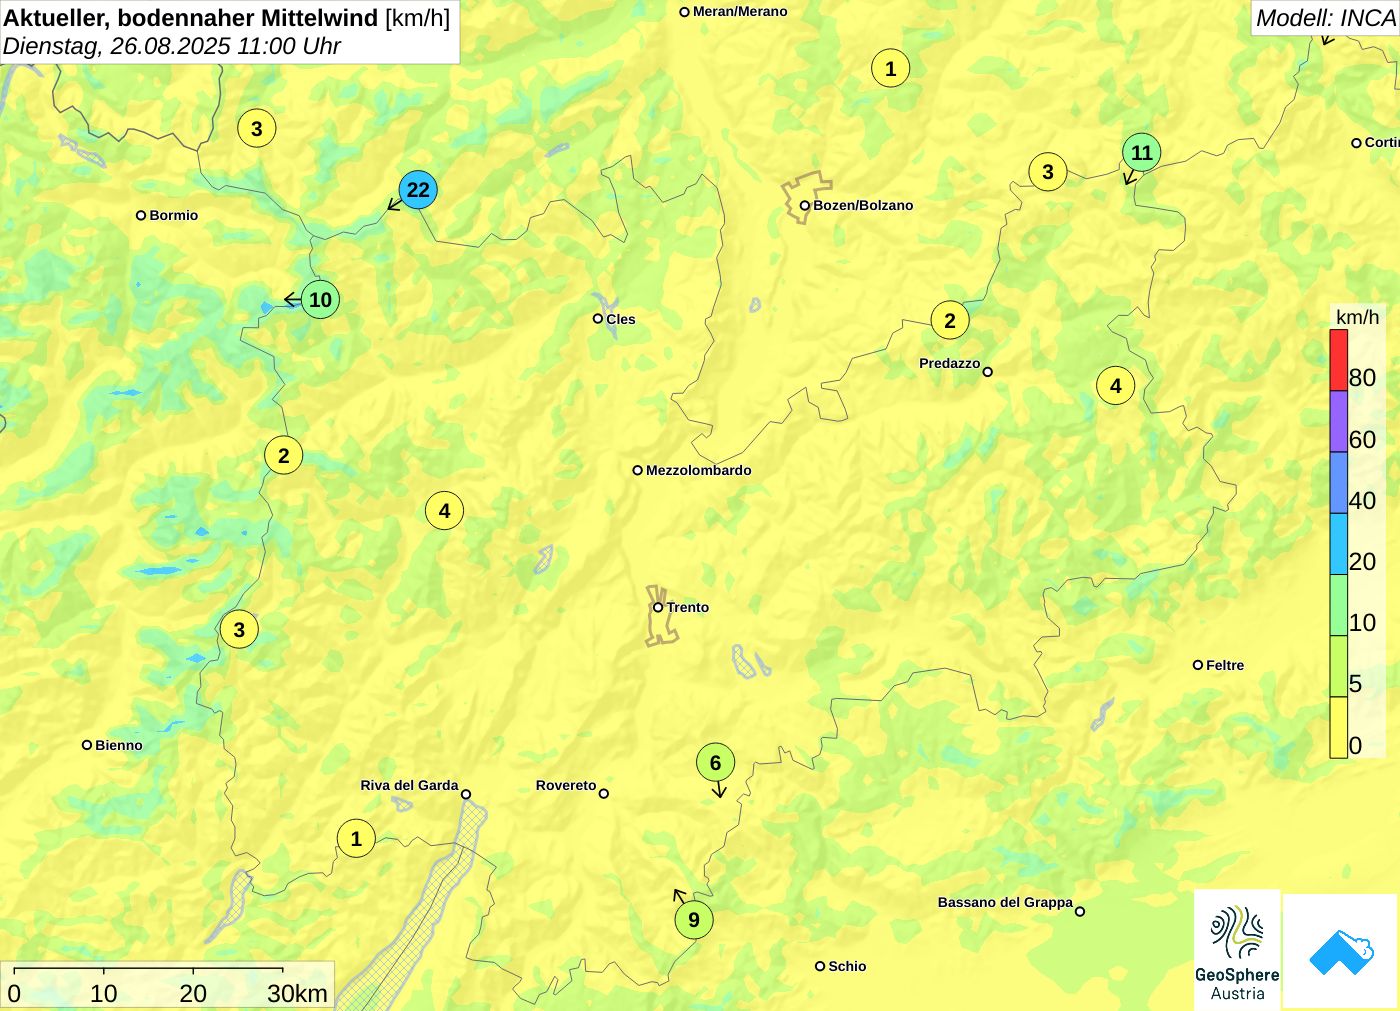Screen dimensions: 1400x1011
Task: Click the Trento city marker dot
Action: [x=658, y=607]
